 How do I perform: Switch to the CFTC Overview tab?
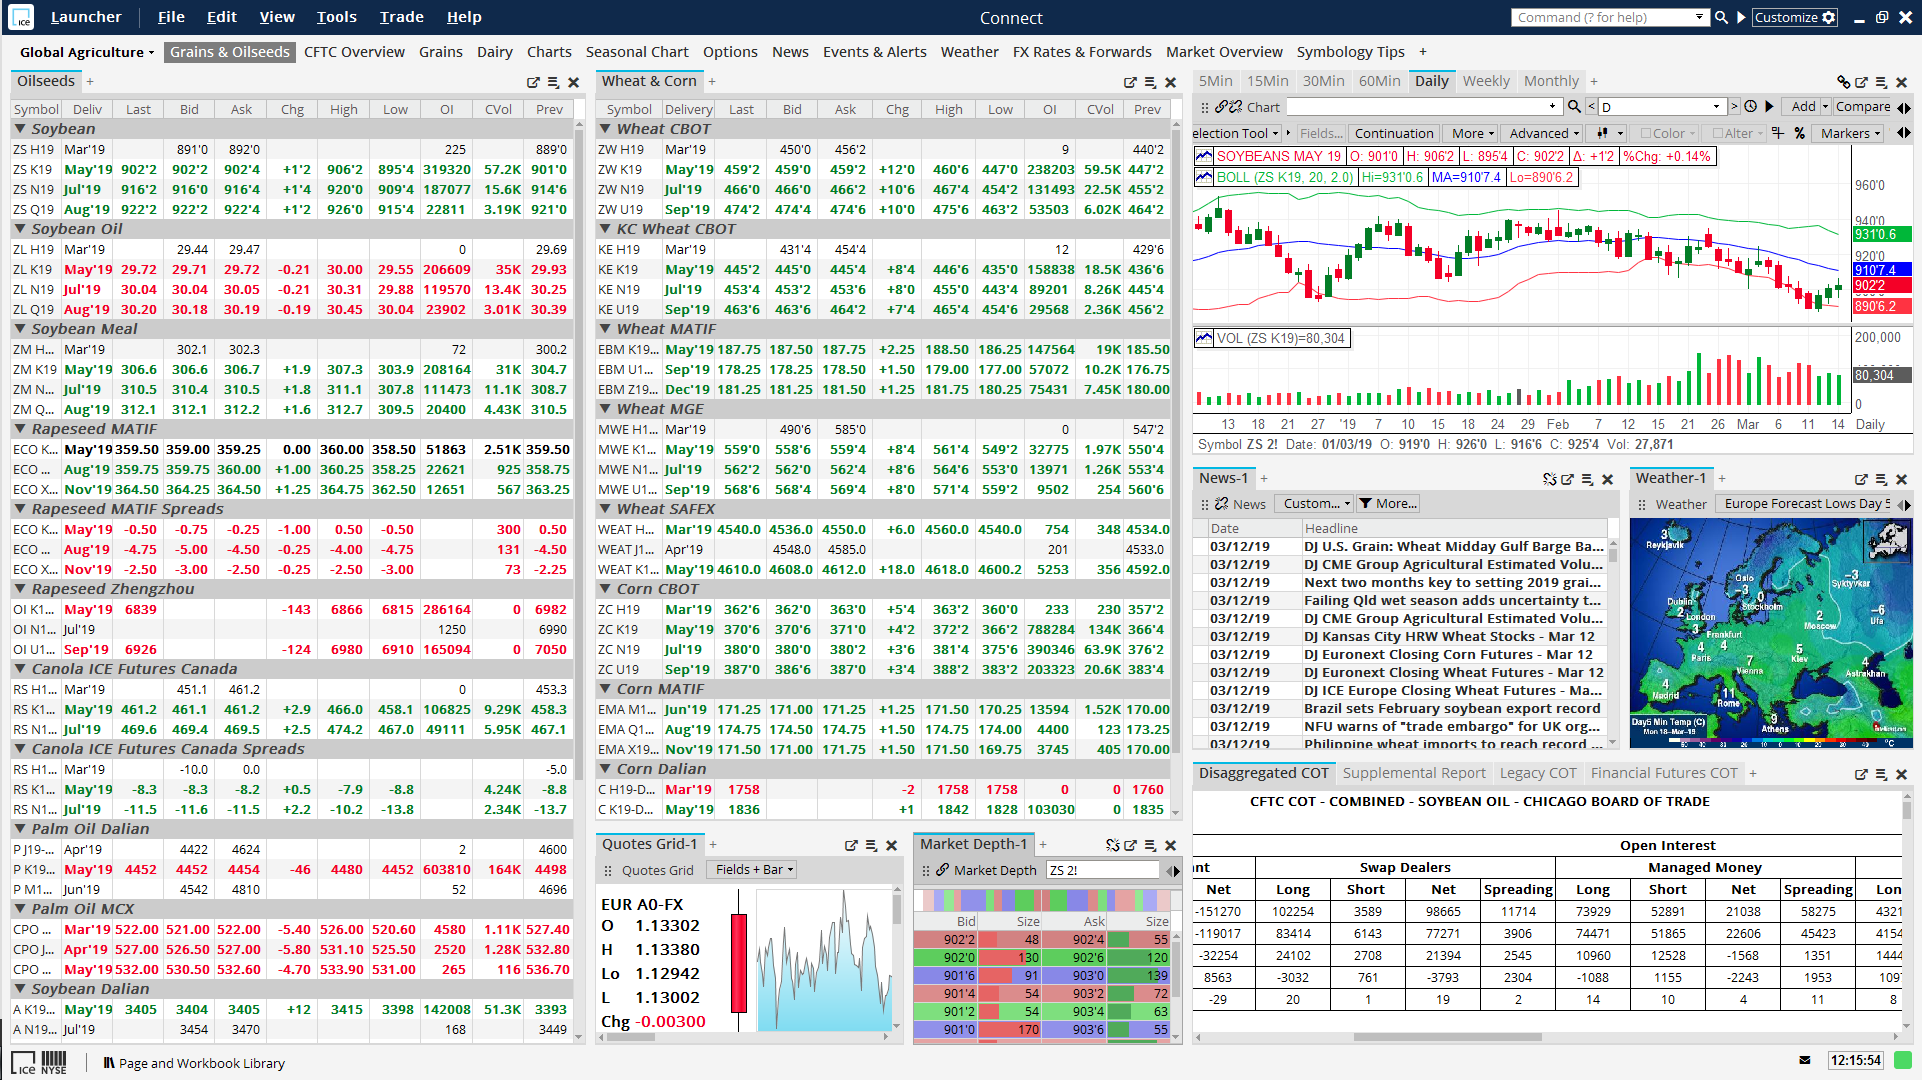(x=354, y=52)
